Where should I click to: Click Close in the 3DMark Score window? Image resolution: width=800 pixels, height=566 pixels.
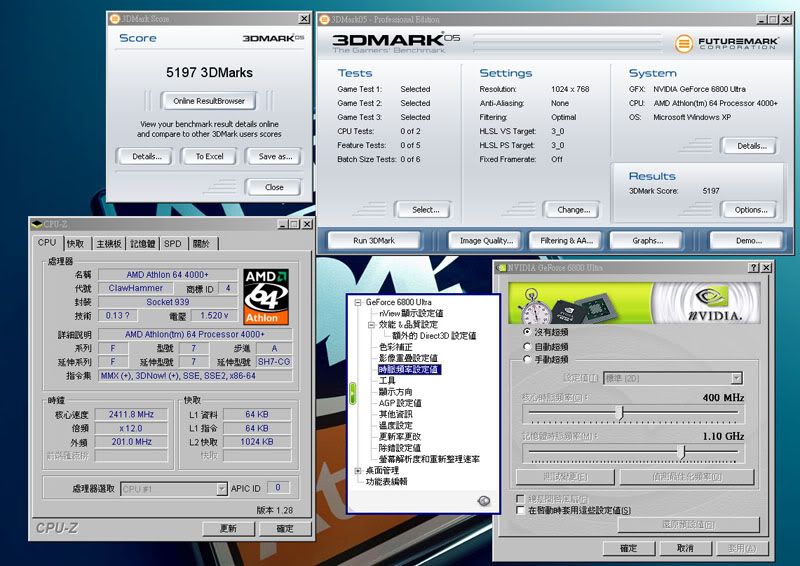(274, 187)
